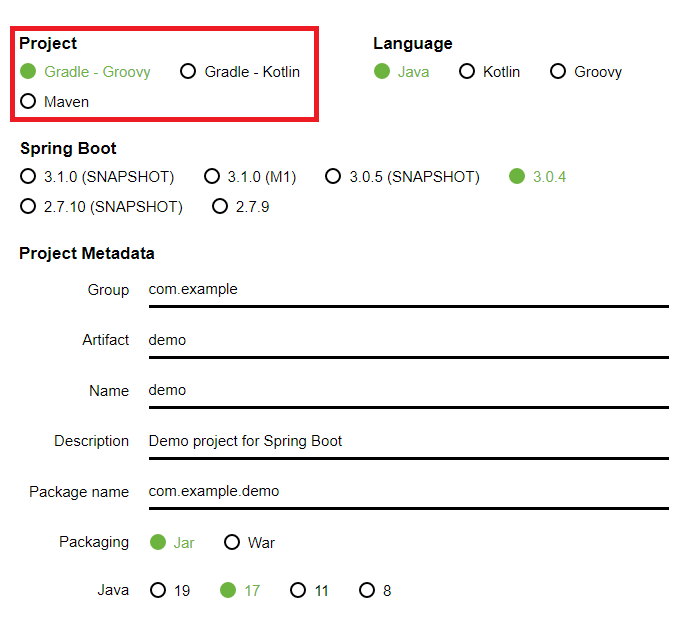Select Spring Boot version 3.0.4
Viewport: 695px width, 628px height.
538,176
